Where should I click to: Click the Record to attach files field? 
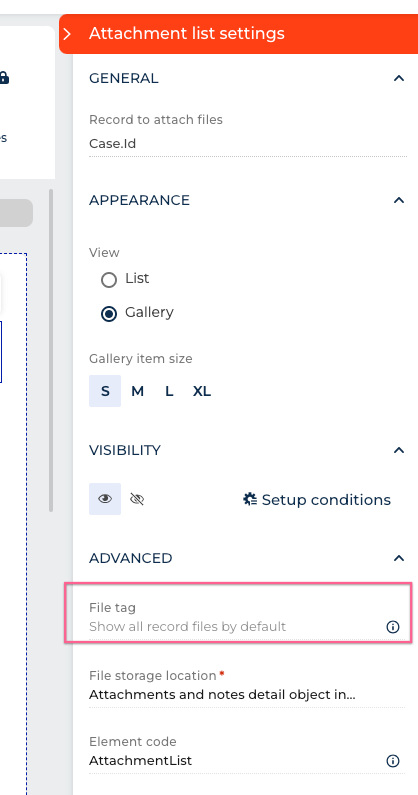[x=248, y=134]
